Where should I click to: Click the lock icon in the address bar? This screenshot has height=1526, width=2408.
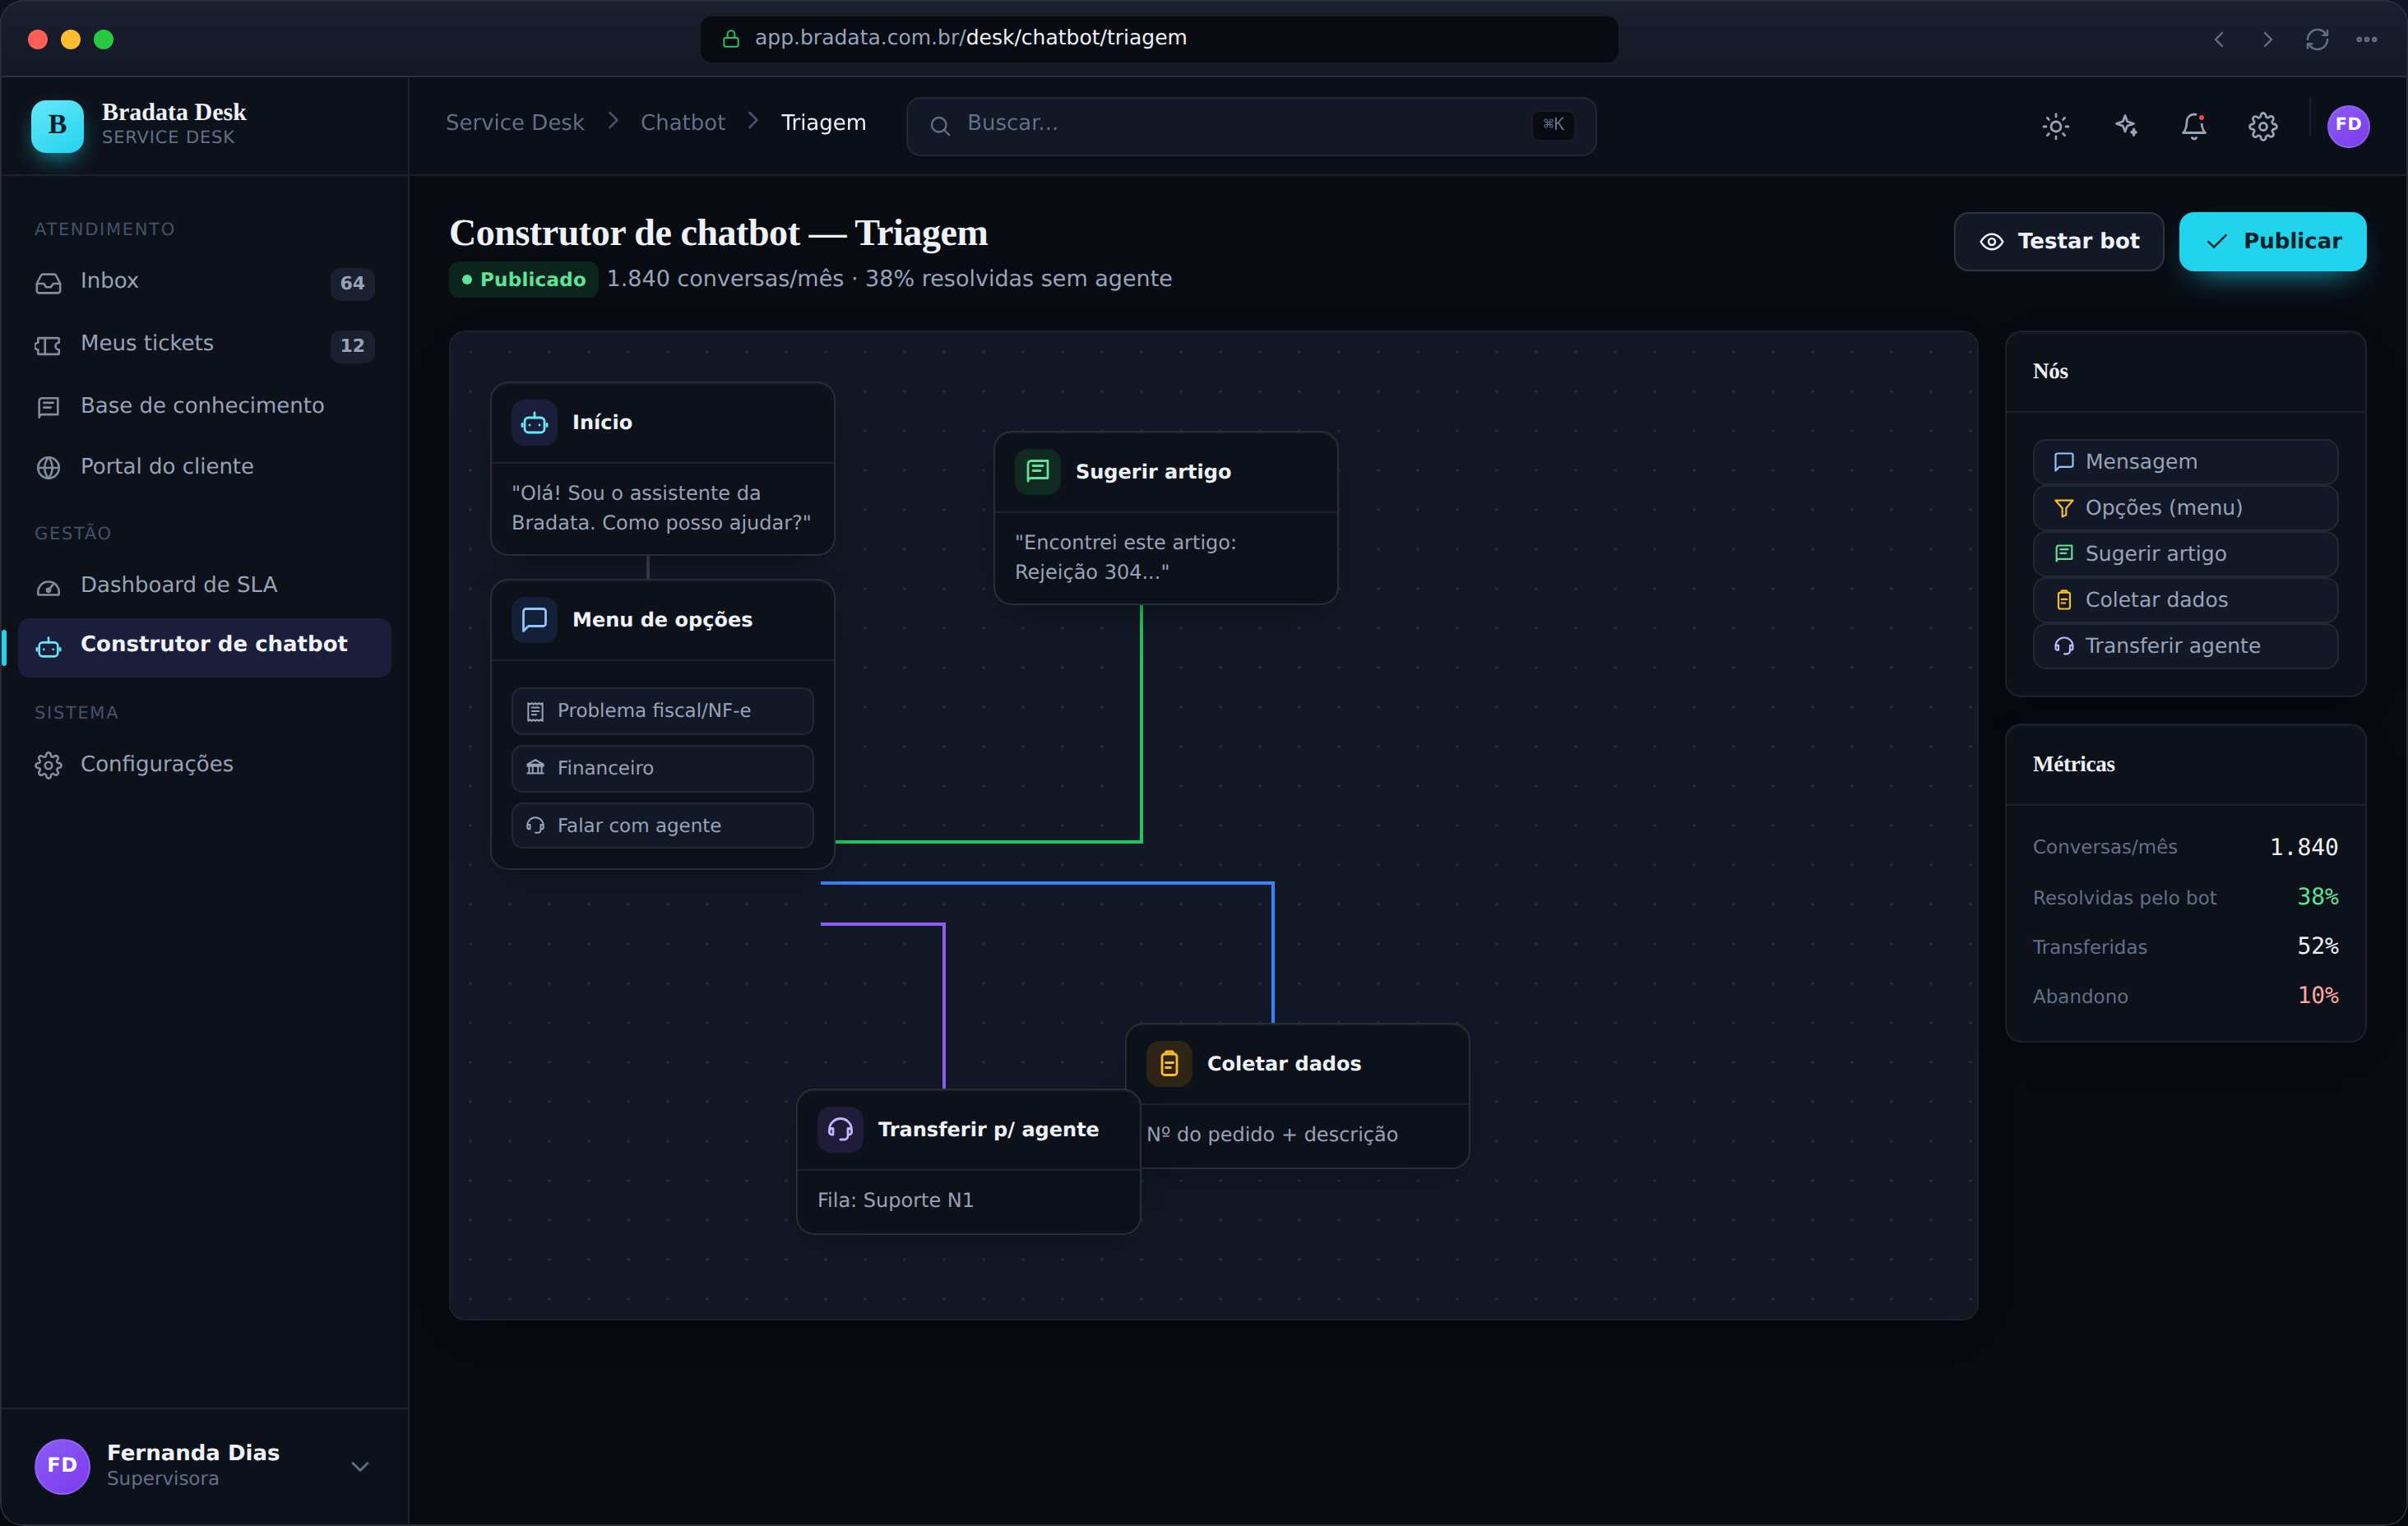pos(731,39)
